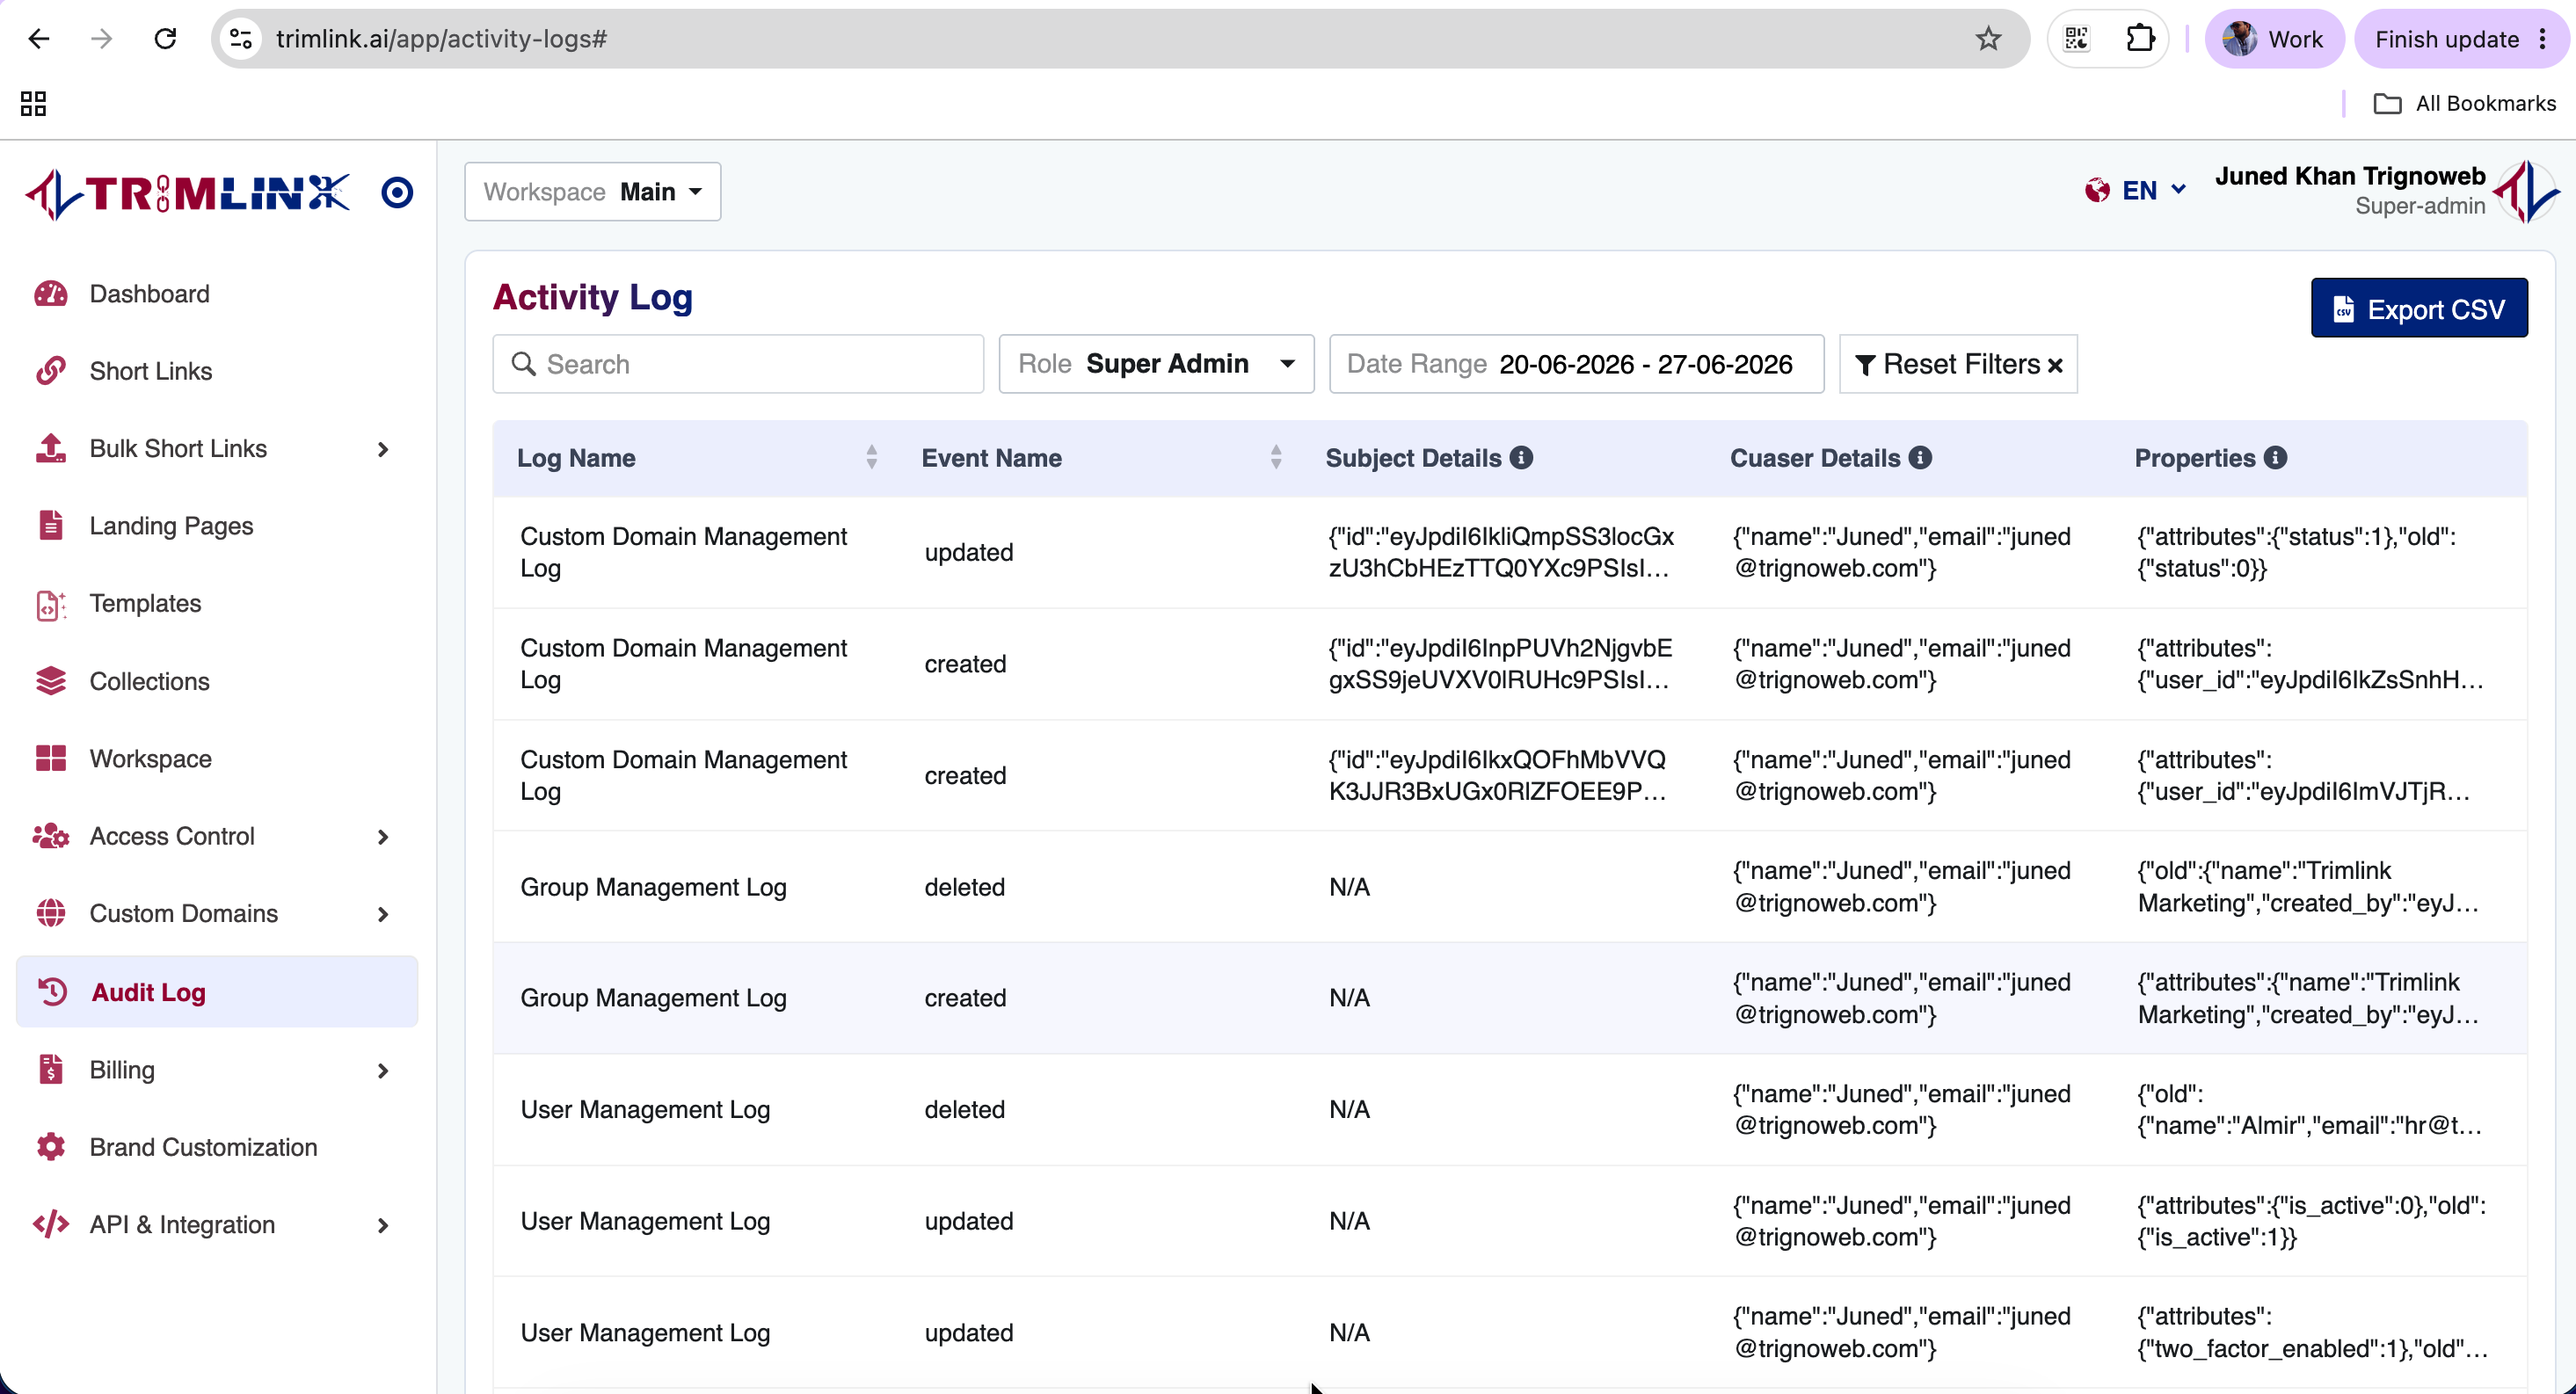Go back to the previous browser page
The width and height of the screenshot is (2576, 1394).
[x=38, y=39]
